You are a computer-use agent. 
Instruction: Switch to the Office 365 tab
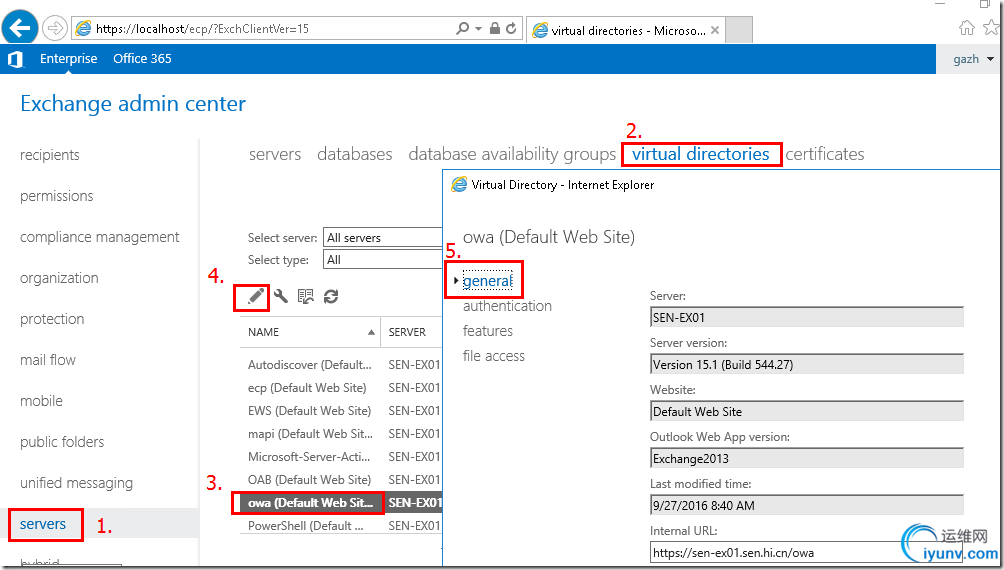click(142, 58)
